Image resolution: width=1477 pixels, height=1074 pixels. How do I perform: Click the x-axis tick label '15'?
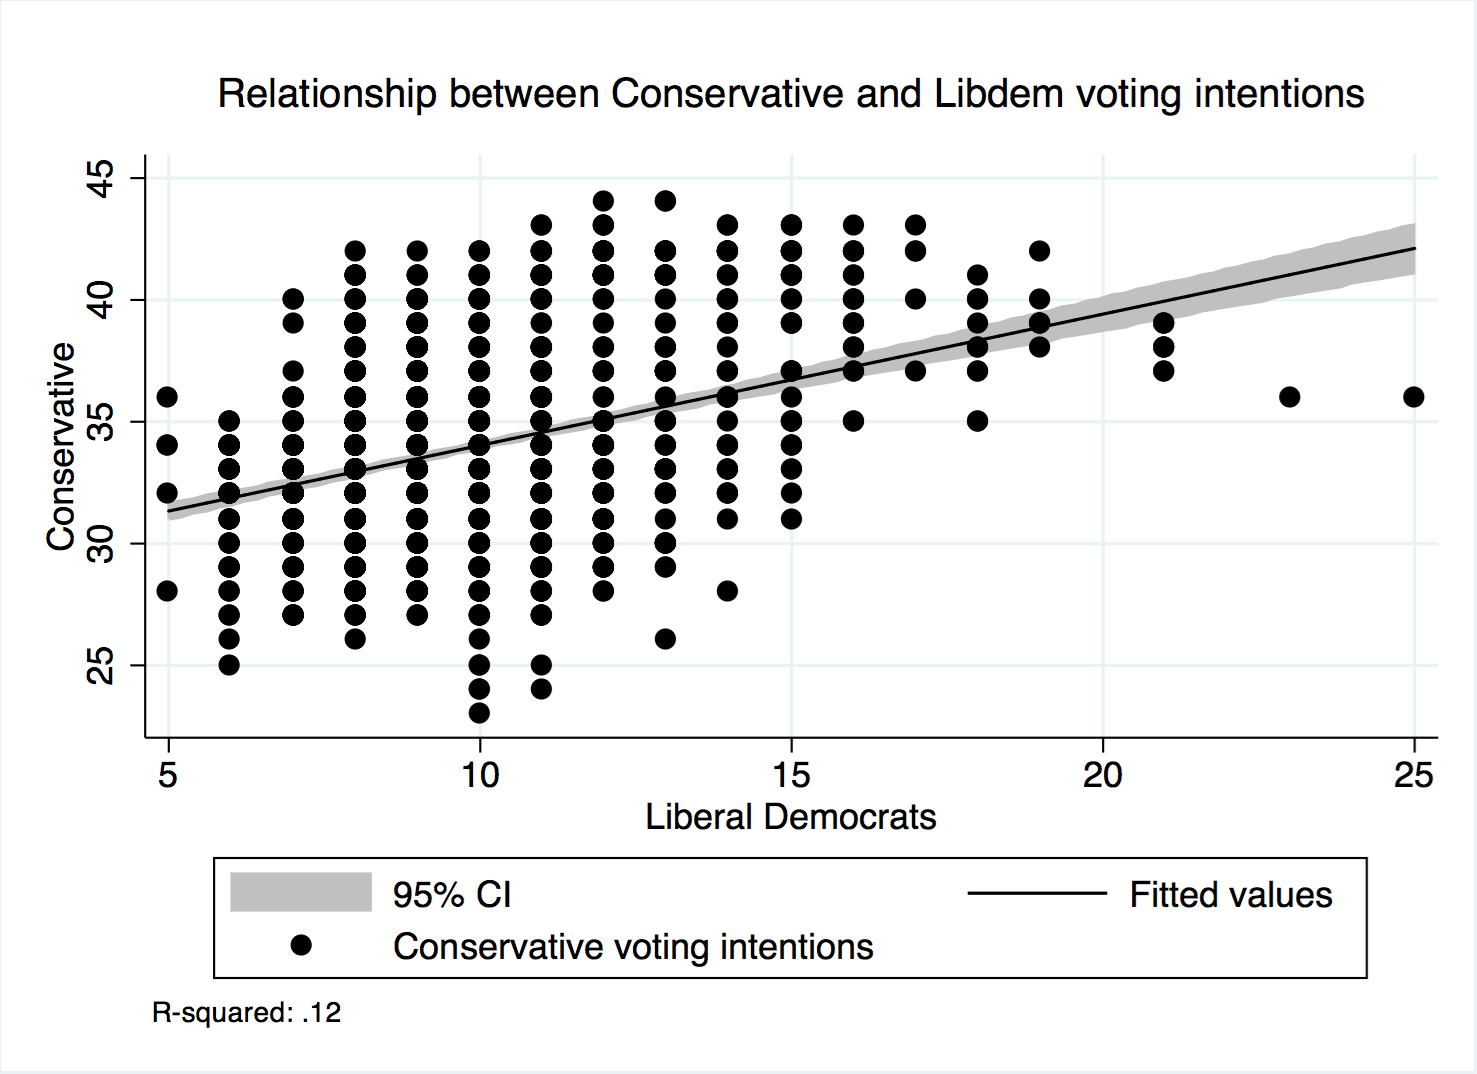point(791,774)
